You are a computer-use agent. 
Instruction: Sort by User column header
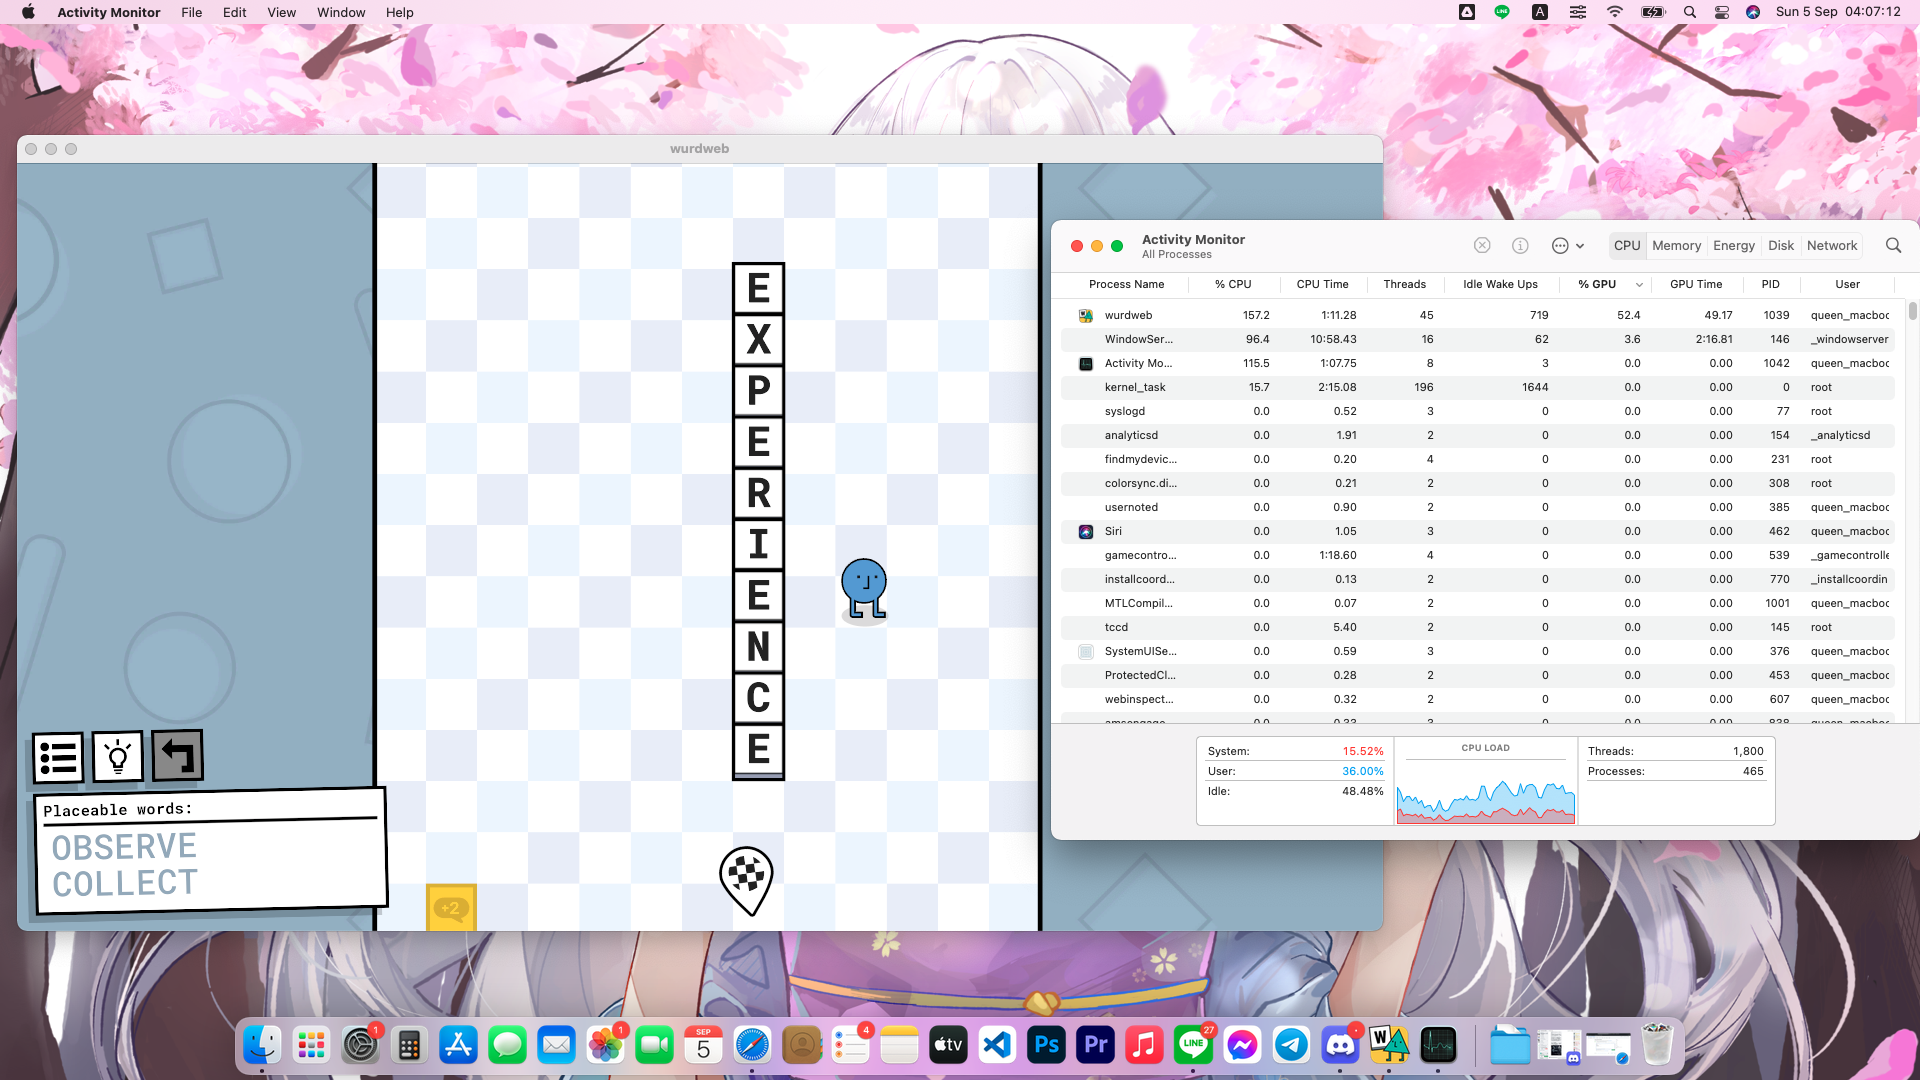[x=1847, y=284]
